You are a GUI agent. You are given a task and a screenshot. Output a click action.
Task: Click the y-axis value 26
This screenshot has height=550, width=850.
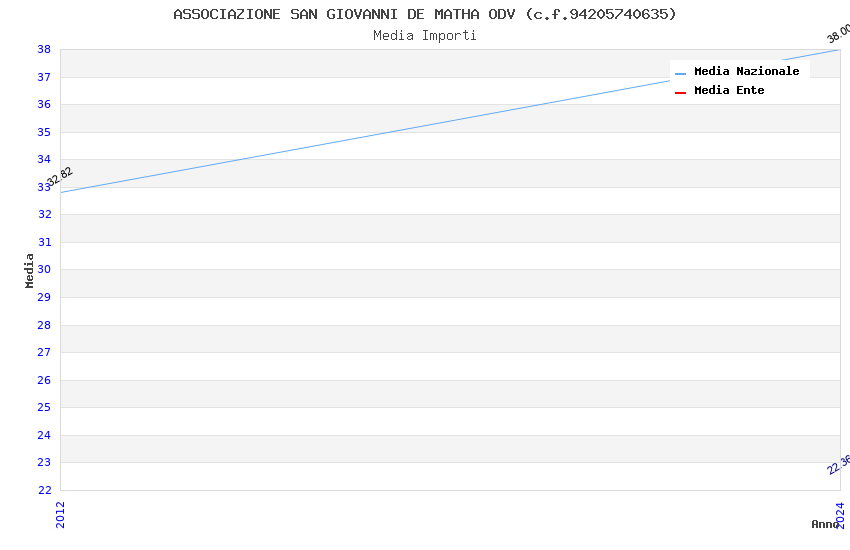click(x=44, y=380)
